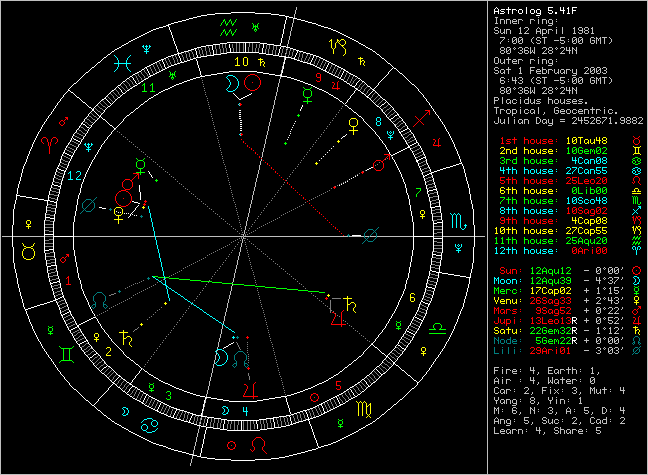648x475 pixels.
Task: Click the red Sun circle beside house 10
Action: tap(256, 86)
